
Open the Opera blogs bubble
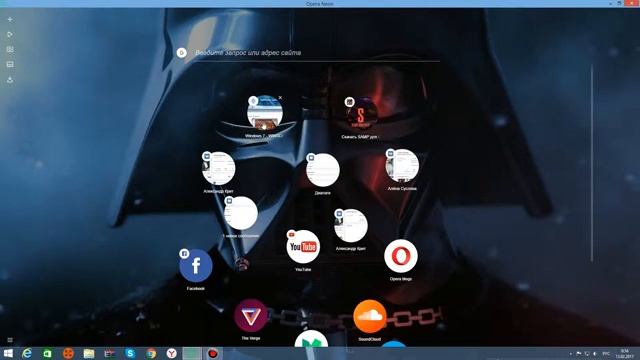(401, 256)
